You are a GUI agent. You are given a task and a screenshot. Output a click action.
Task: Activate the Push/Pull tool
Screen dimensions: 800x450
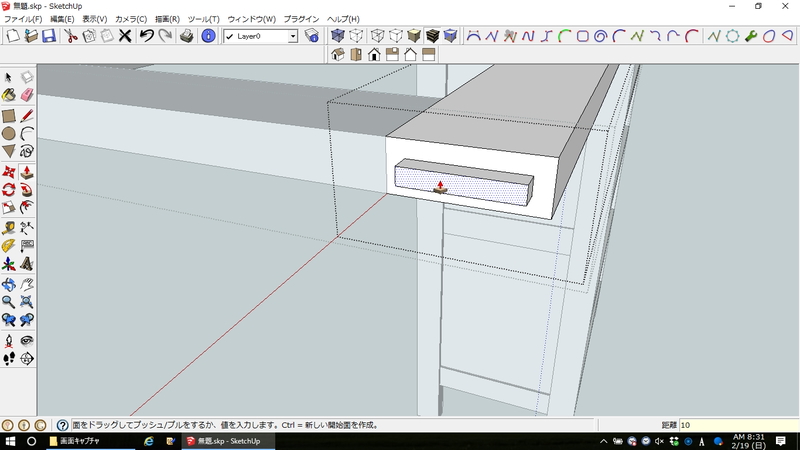click(27, 171)
